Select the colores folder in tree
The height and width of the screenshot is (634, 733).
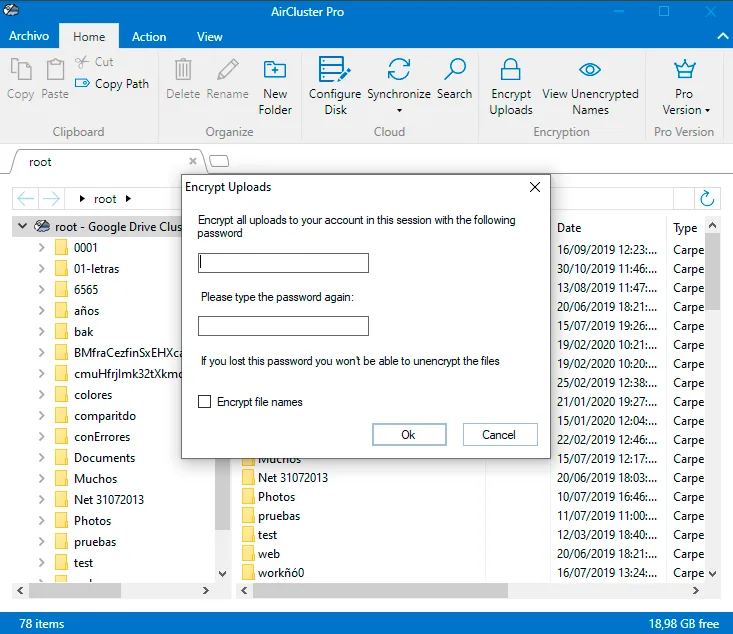(x=93, y=395)
